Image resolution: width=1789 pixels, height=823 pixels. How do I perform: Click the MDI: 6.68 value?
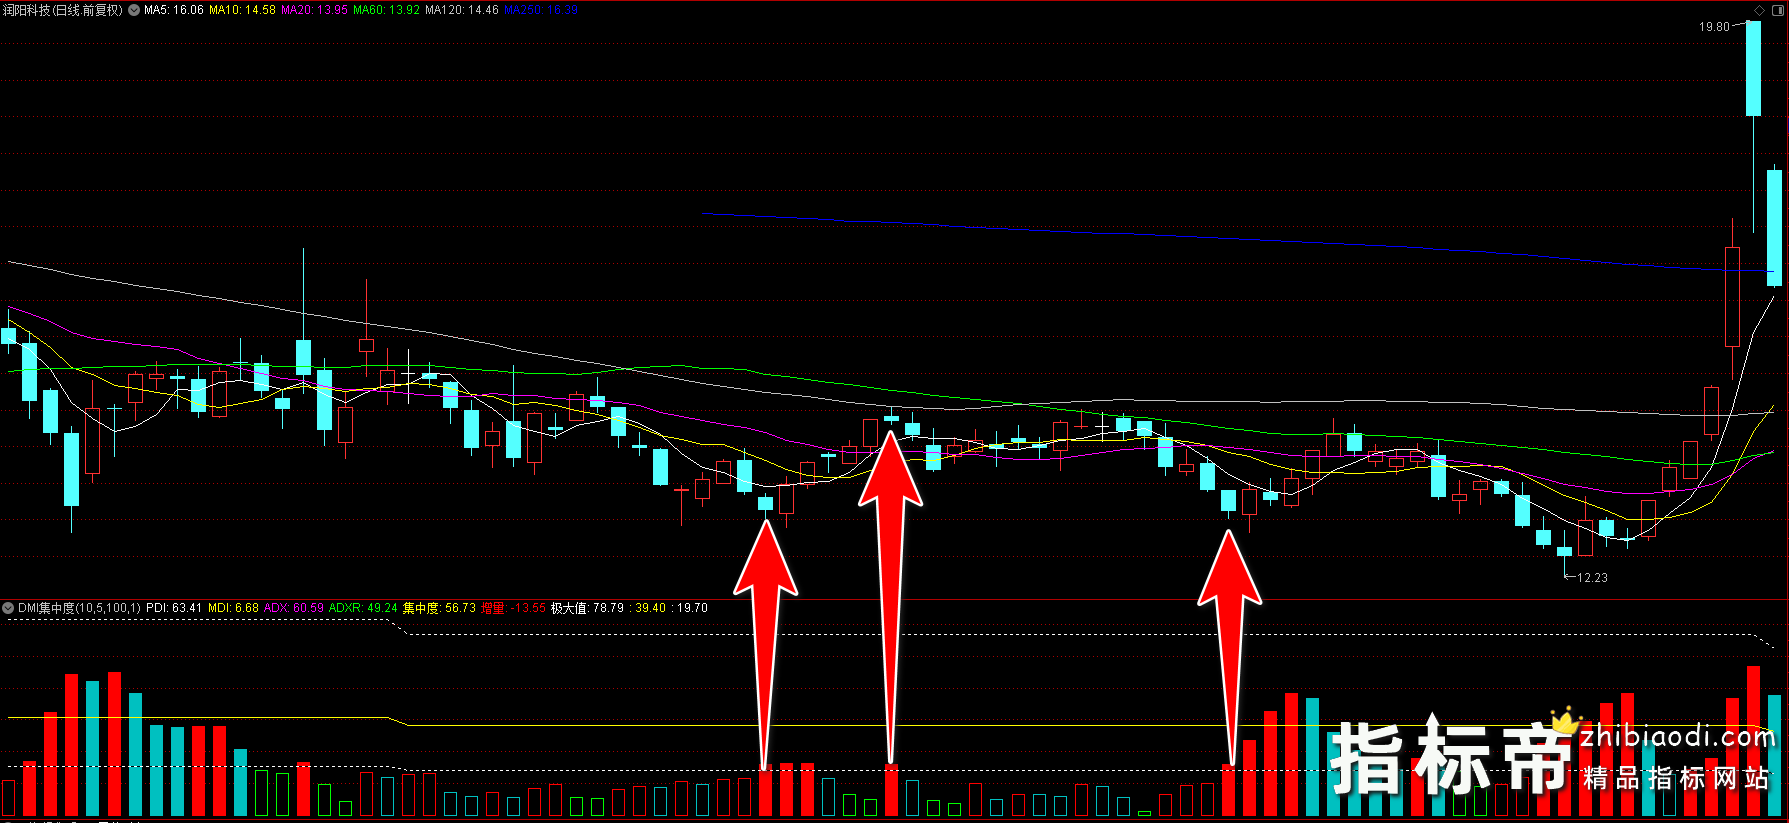(233, 608)
